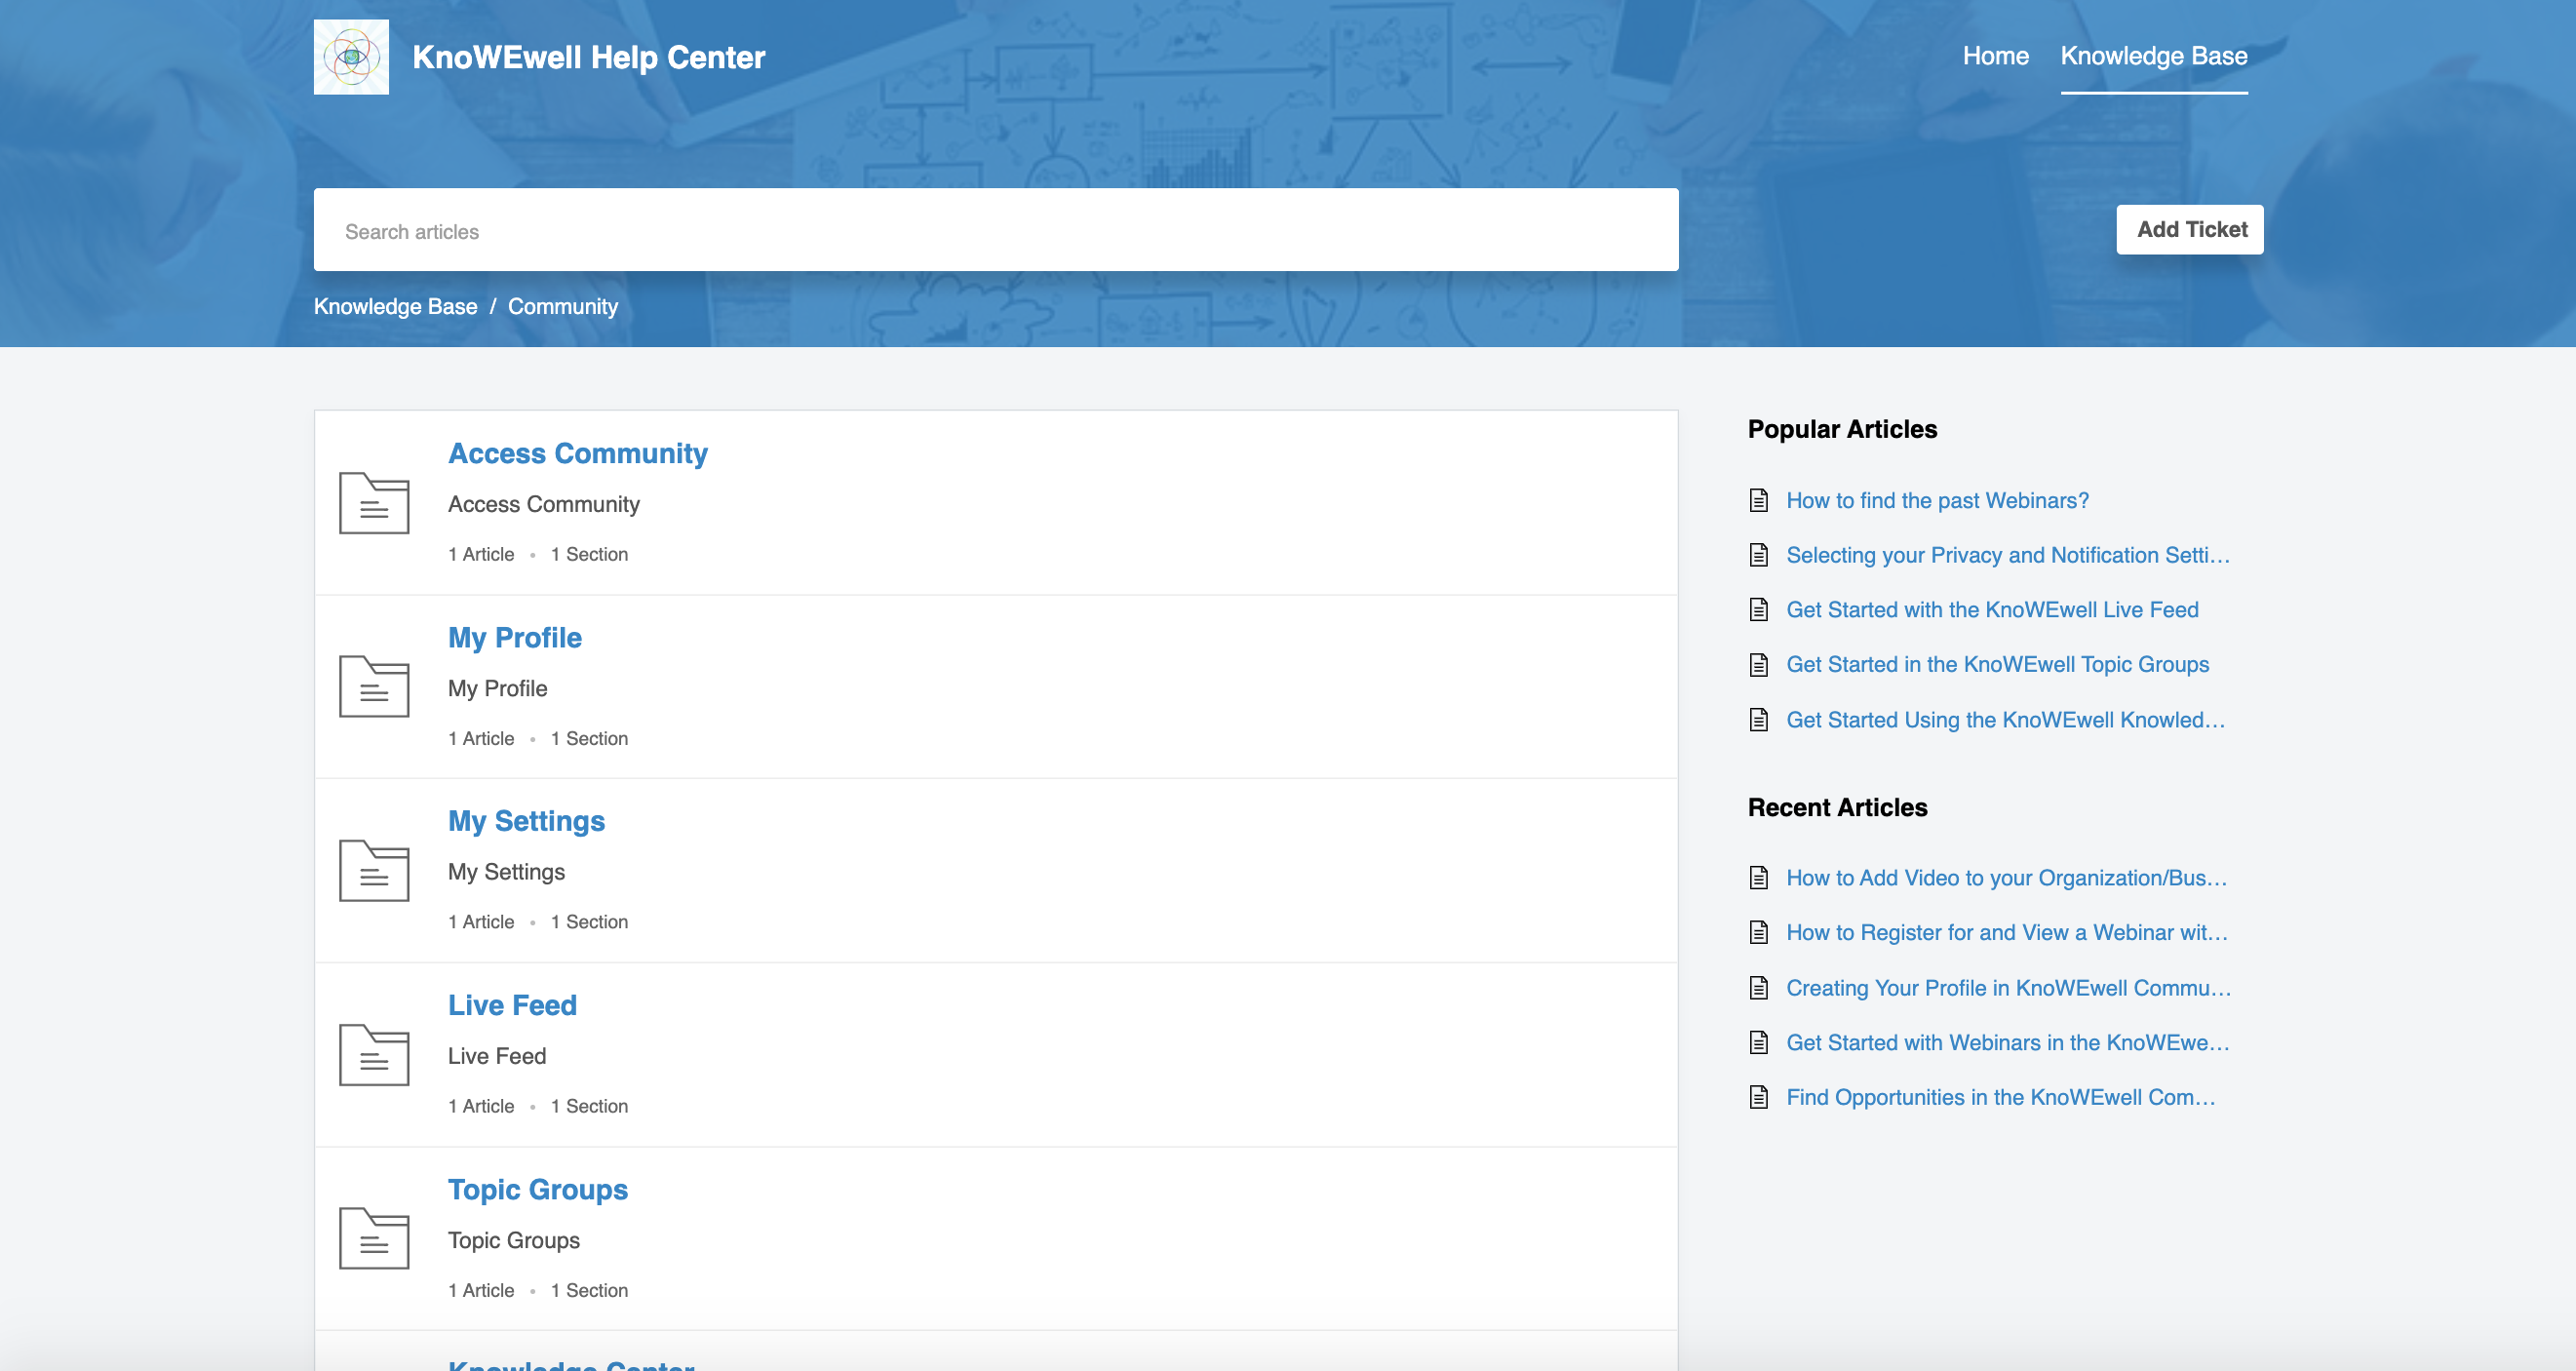The image size is (2576, 1371).
Task: Click 'Topic Groups' description text under heading
Action: click(x=514, y=1241)
